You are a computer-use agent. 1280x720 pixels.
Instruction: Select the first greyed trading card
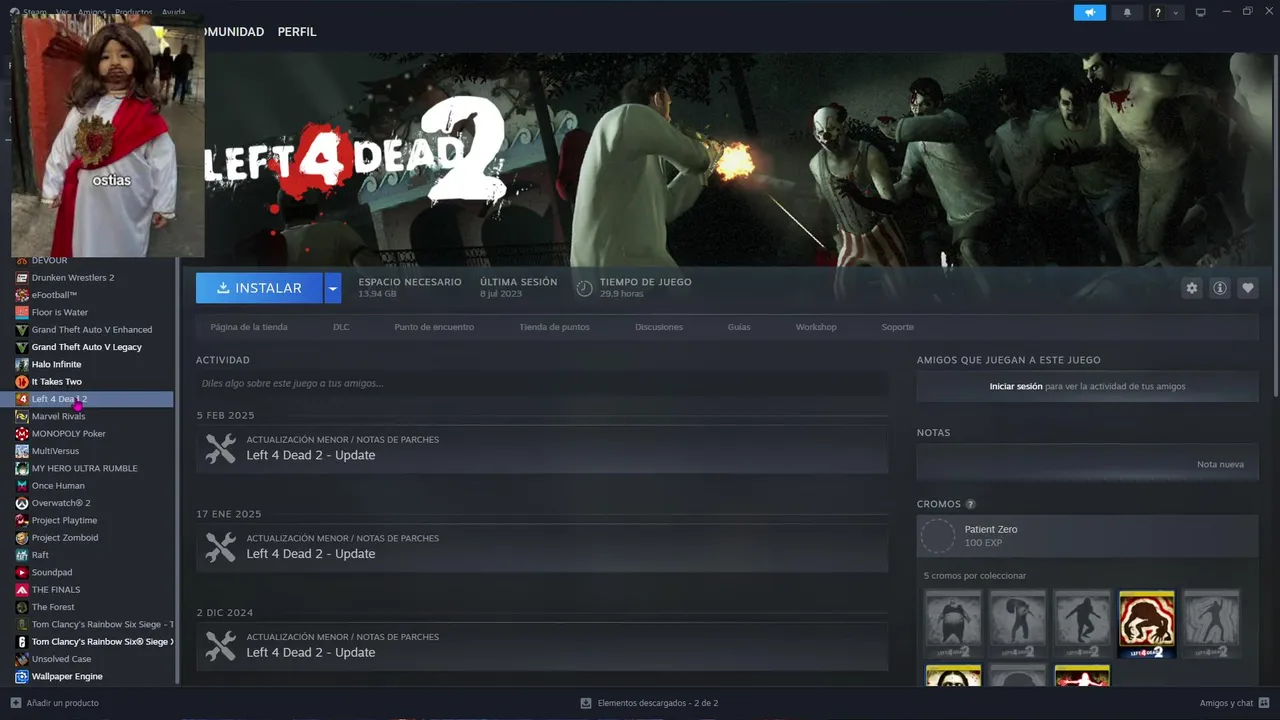coord(953,624)
